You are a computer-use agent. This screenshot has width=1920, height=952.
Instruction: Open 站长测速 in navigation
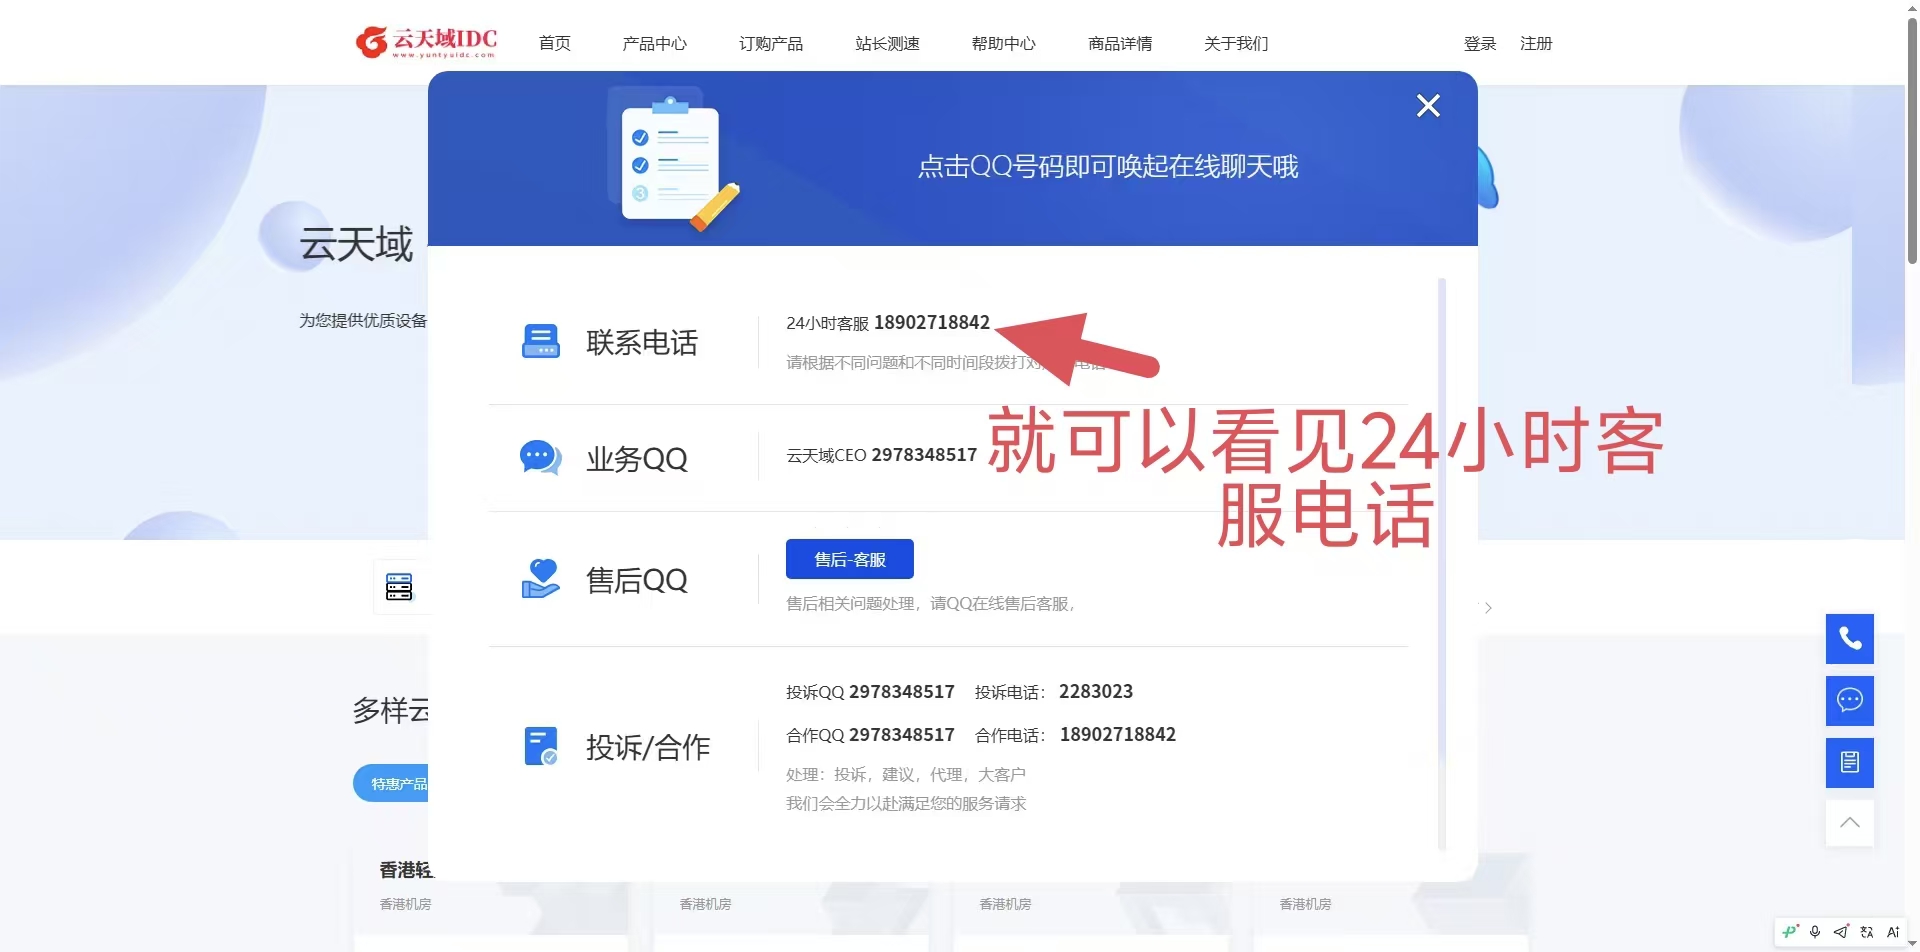(x=888, y=44)
